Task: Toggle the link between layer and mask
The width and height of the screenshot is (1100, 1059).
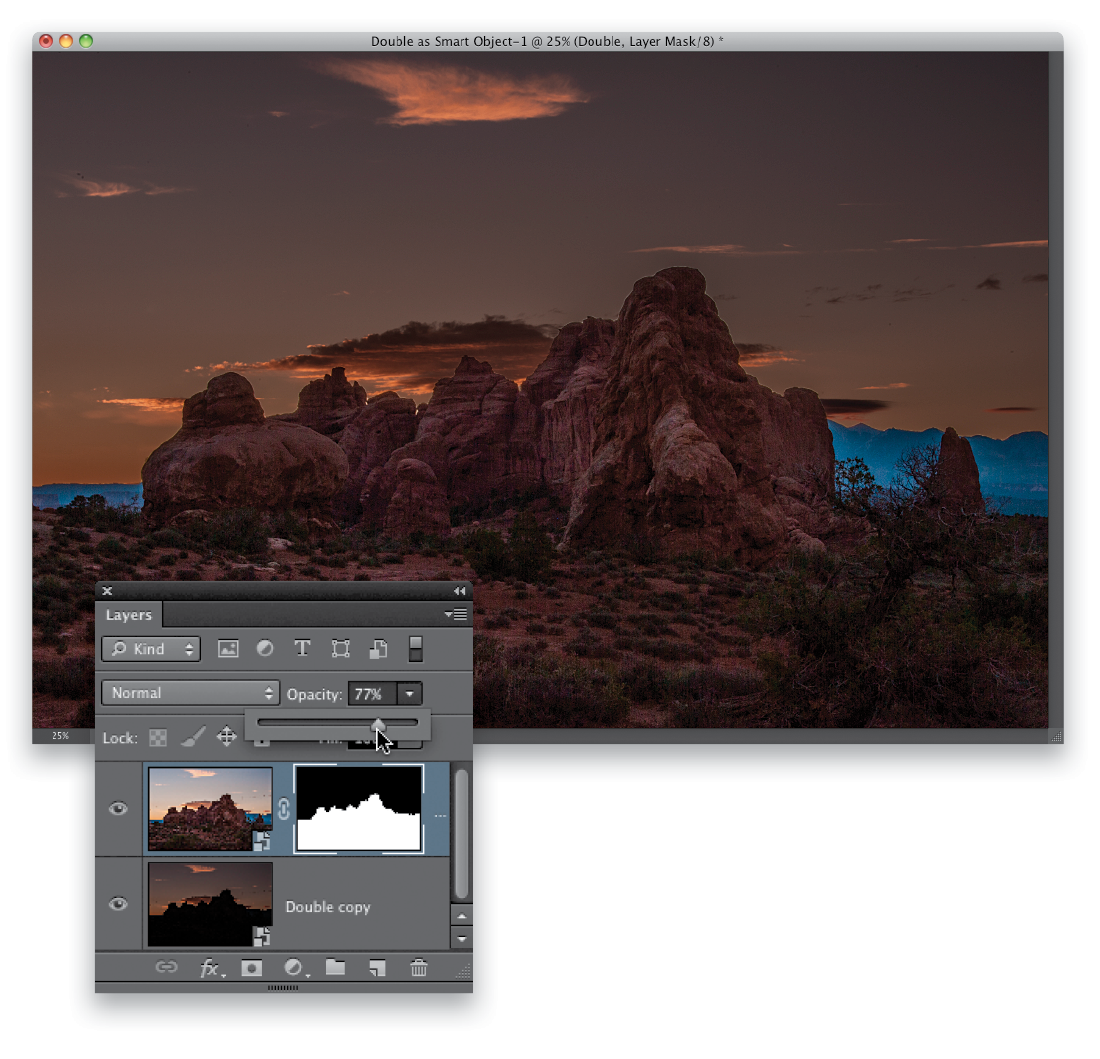Action: [x=283, y=809]
